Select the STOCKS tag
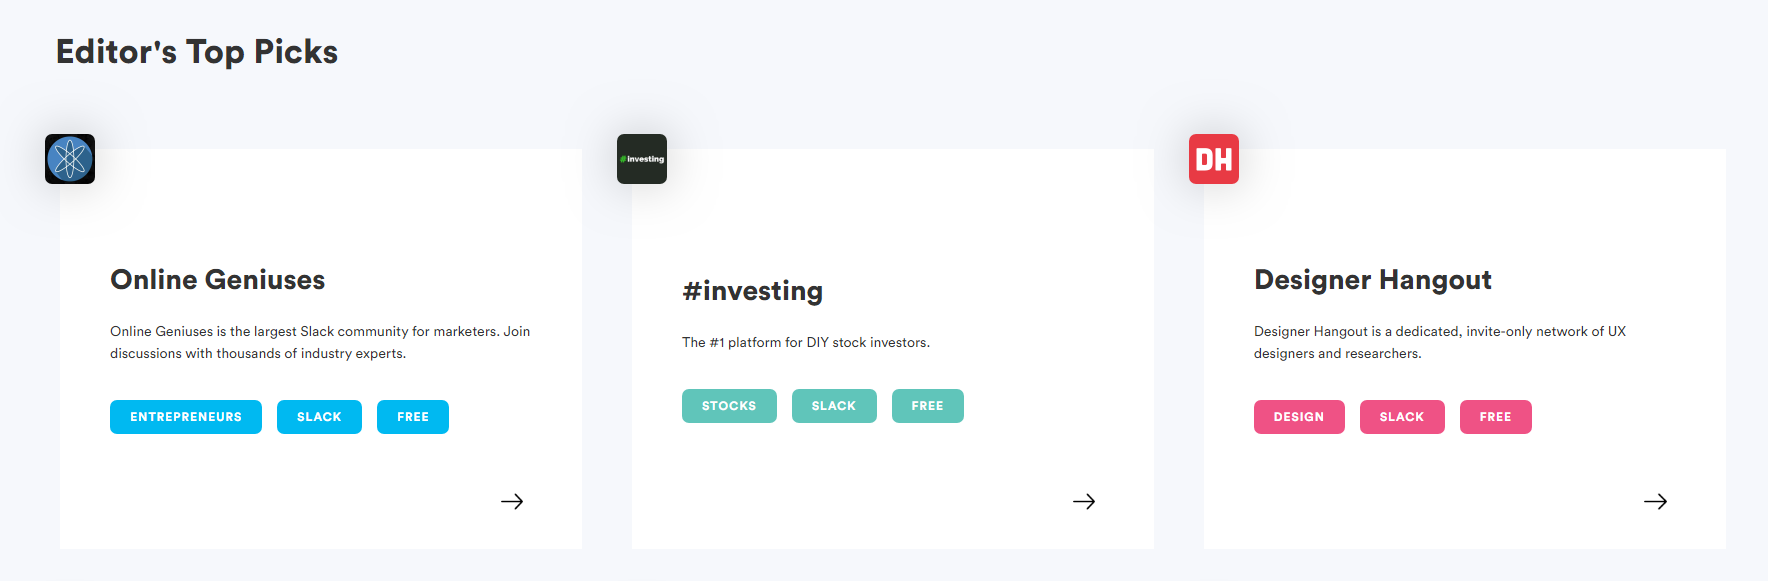1768x581 pixels. (x=729, y=406)
